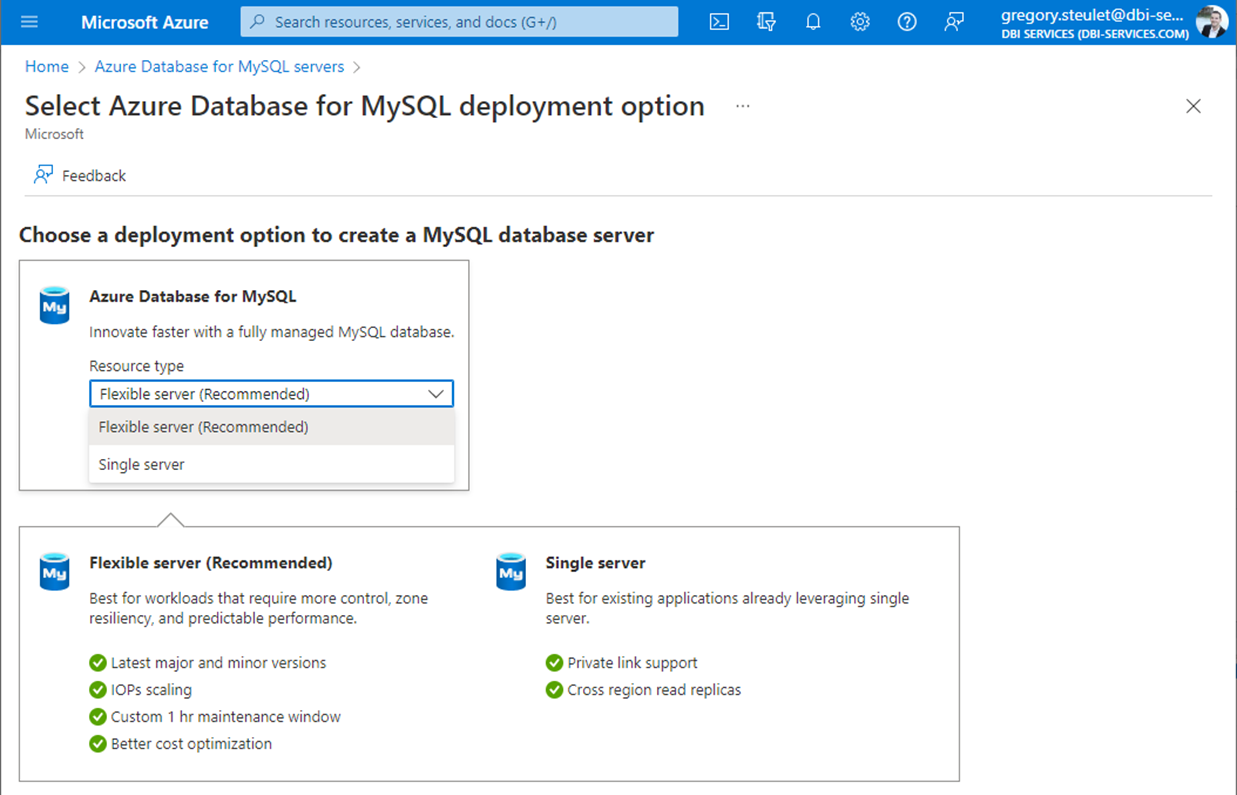Open the portal hamburger menu
This screenshot has height=795, width=1237.
[x=29, y=22]
